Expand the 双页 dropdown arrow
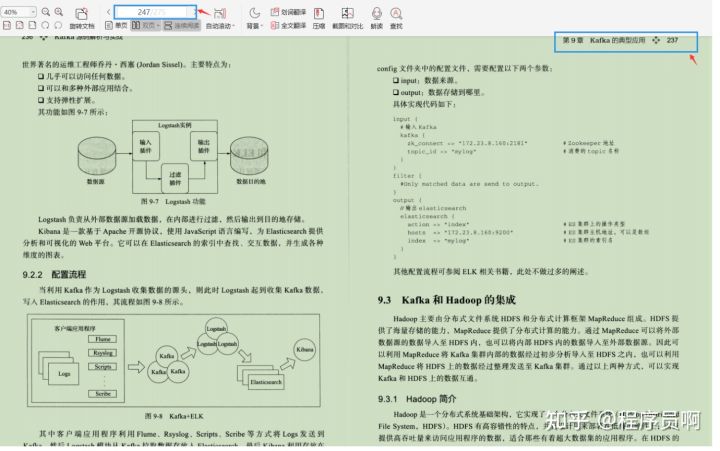The height and width of the screenshot is (451, 720). 158,26
